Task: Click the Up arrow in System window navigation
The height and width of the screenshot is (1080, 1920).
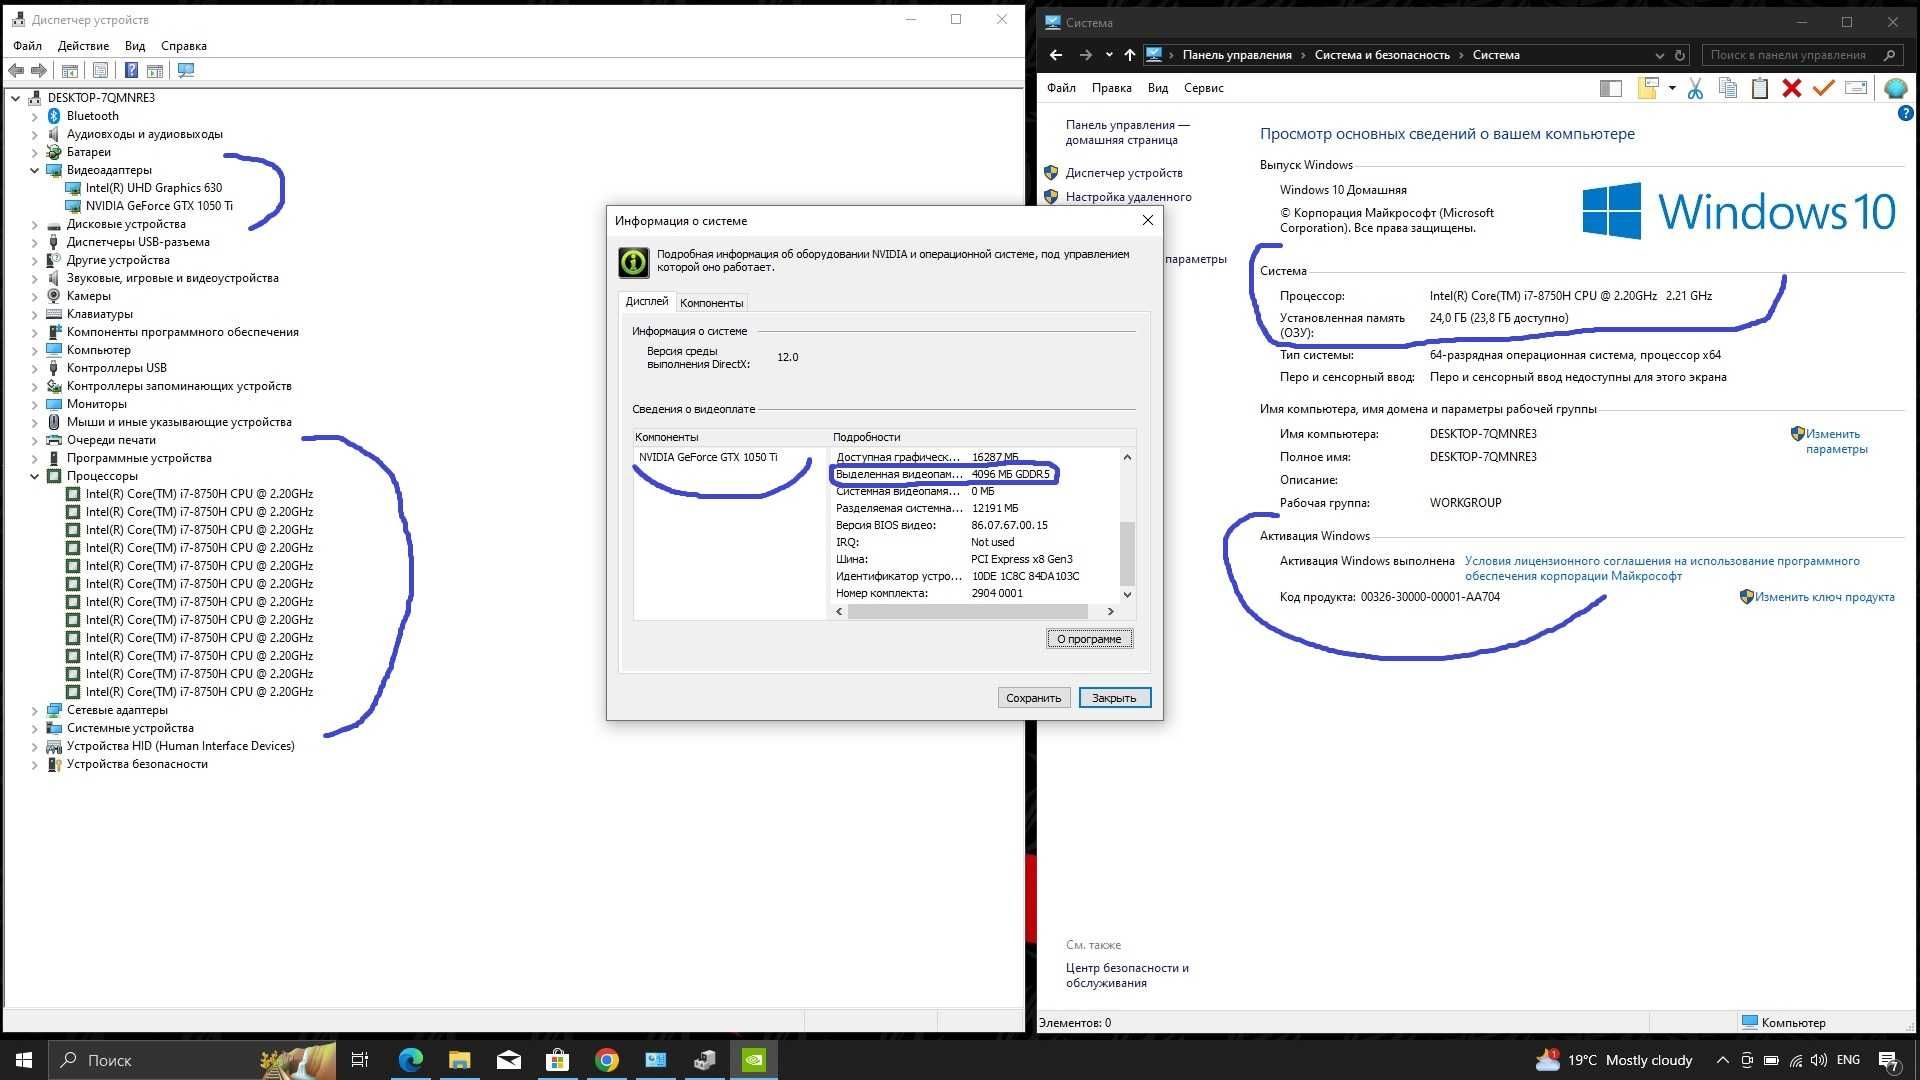Action: [x=1129, y=55]
